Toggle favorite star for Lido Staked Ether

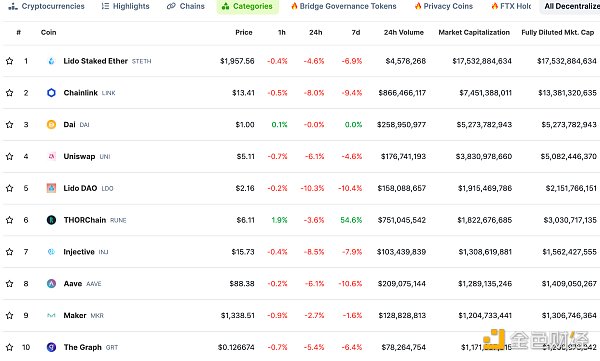tap(10, 61)
